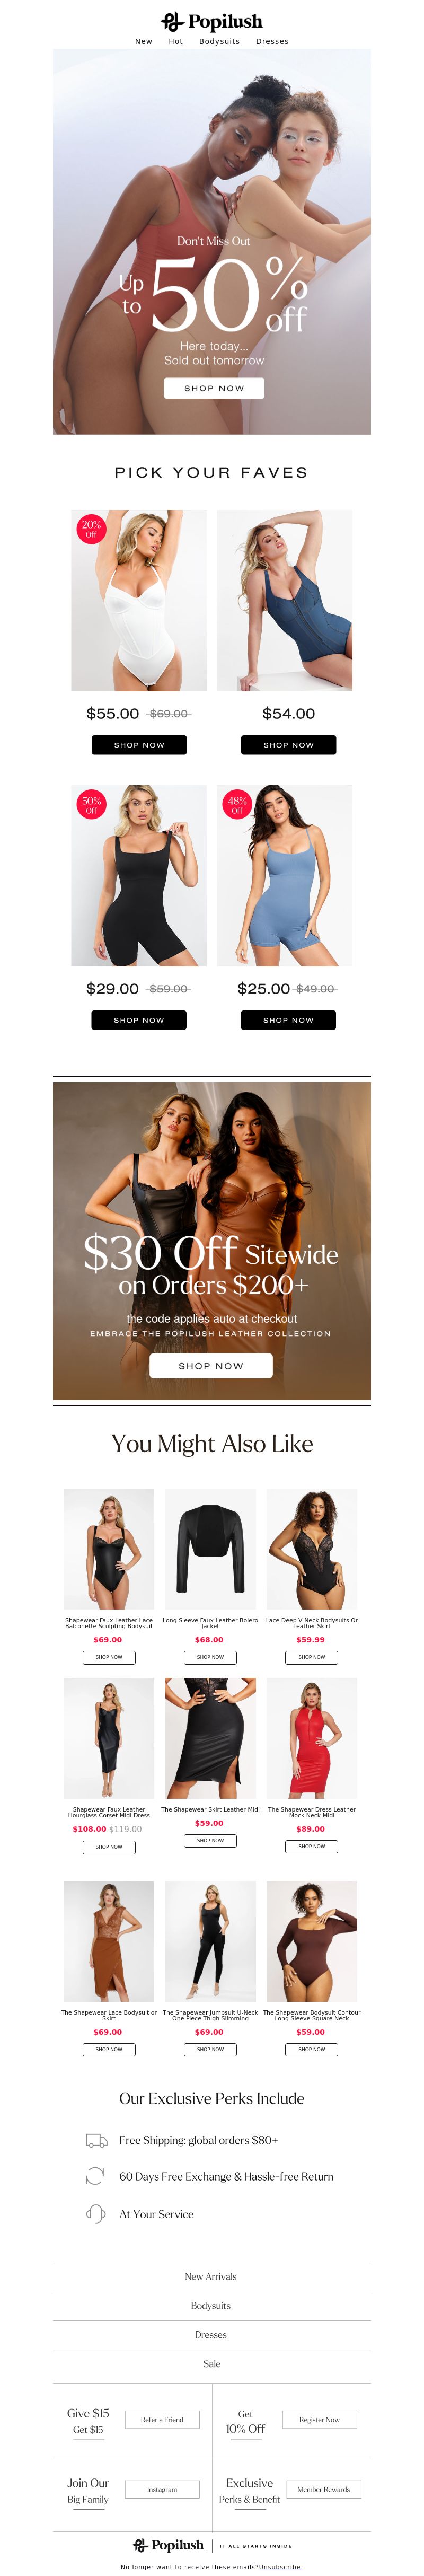Select the Hot menu item in header
The height and width of the screenshot is (2576, 424).
tap(176, 42)
